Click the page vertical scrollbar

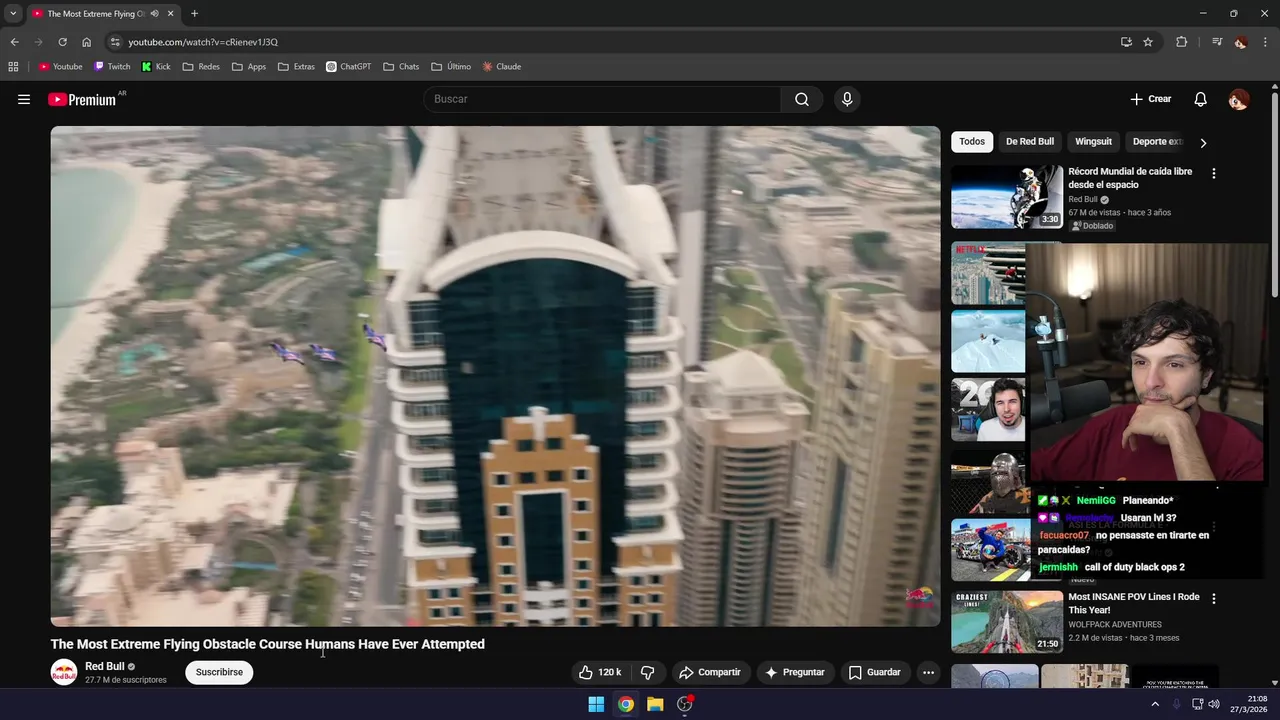coord(1274,195)
